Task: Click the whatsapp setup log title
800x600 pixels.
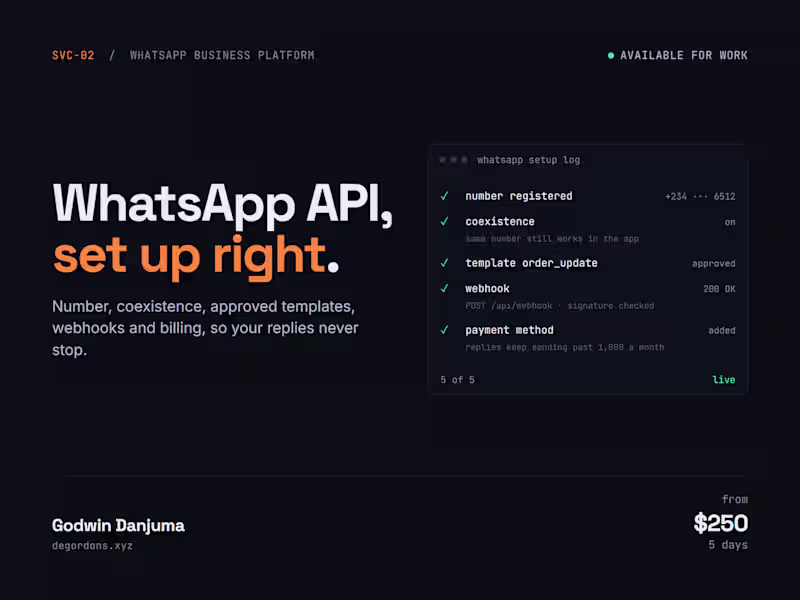Action: point(529,160)
